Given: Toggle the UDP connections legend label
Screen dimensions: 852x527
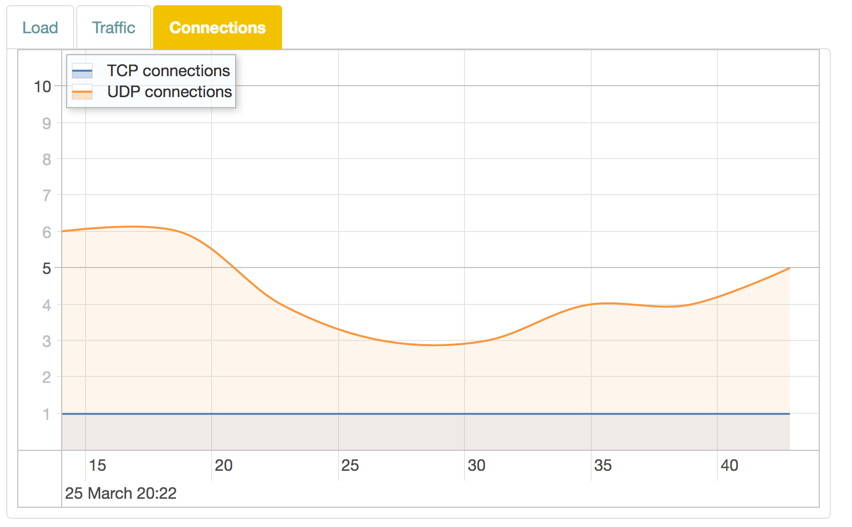Looking at the screenshot, I should [169, 92].
